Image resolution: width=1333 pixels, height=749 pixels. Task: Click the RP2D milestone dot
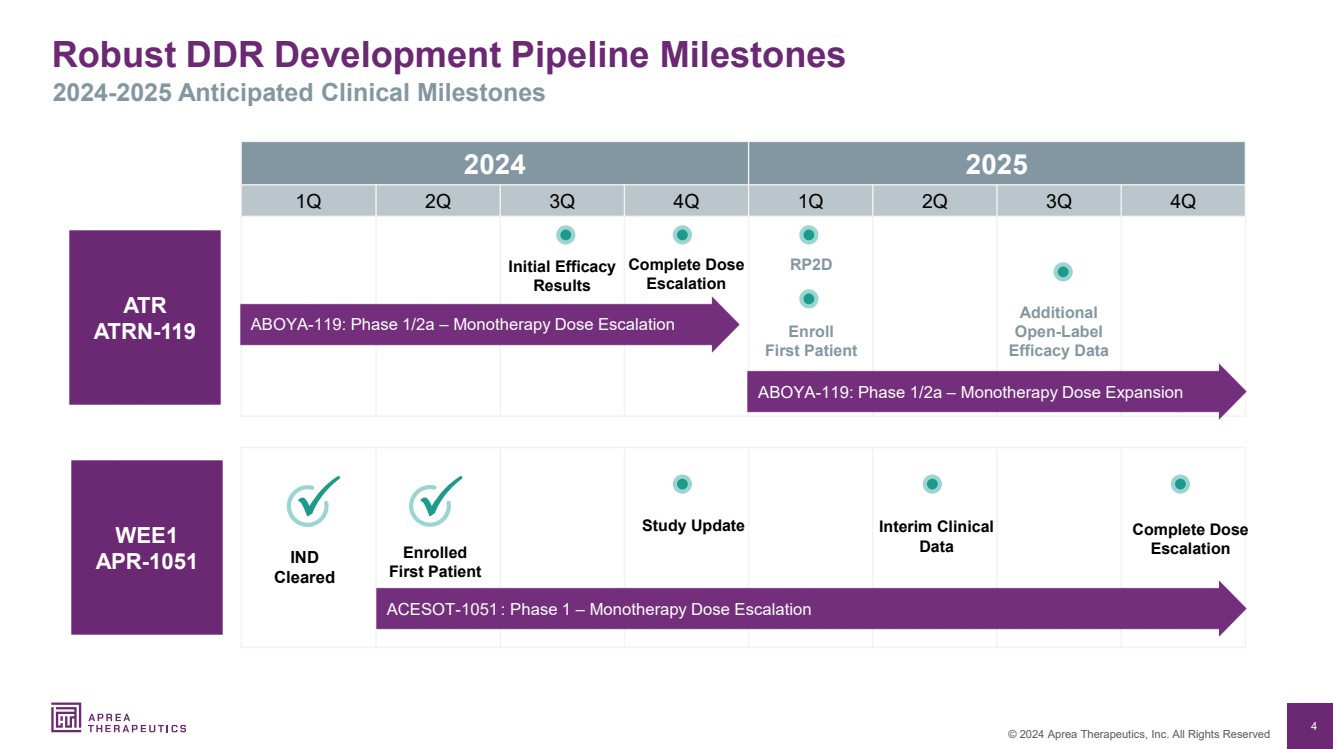click(809, 235)
